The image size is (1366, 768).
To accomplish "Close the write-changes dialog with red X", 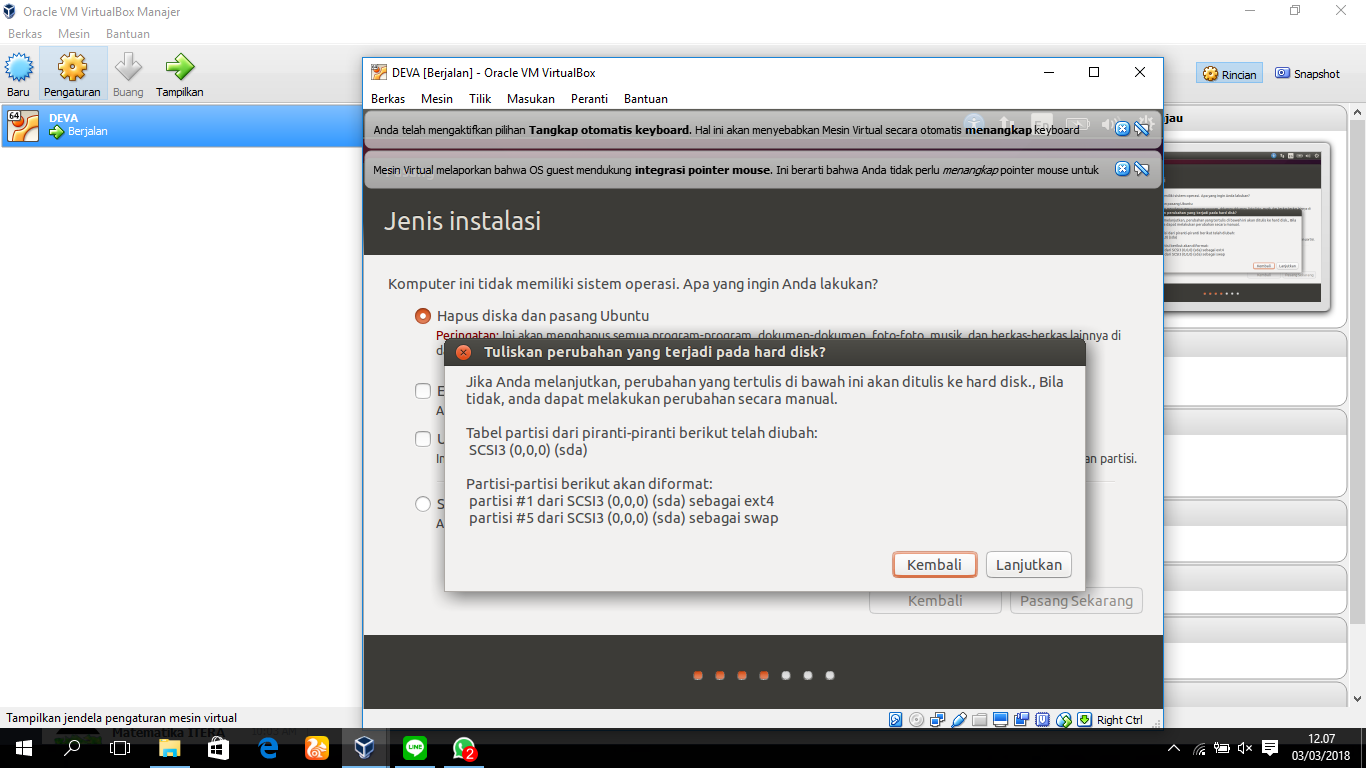I will 463,353.
